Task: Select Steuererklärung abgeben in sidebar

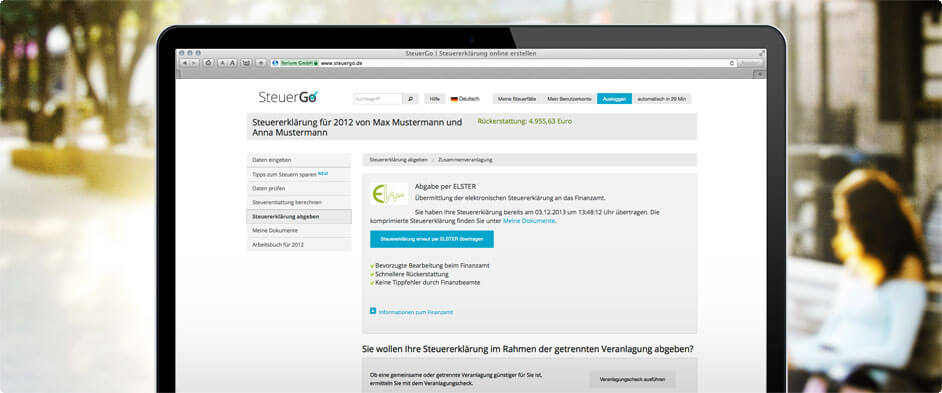Action: (x=299, y=216)
